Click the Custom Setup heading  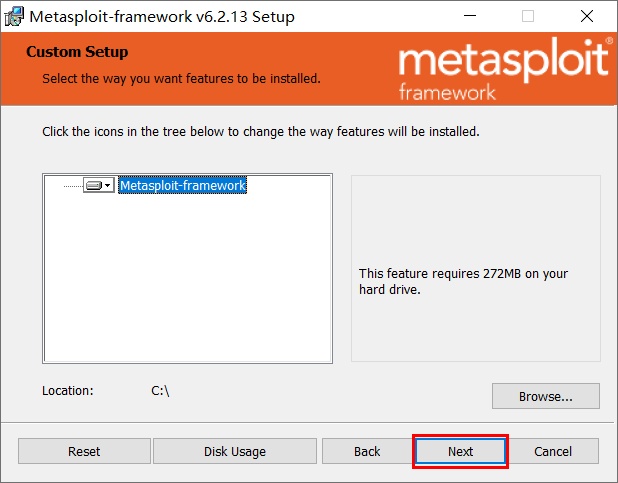click(x=77, y=52)
